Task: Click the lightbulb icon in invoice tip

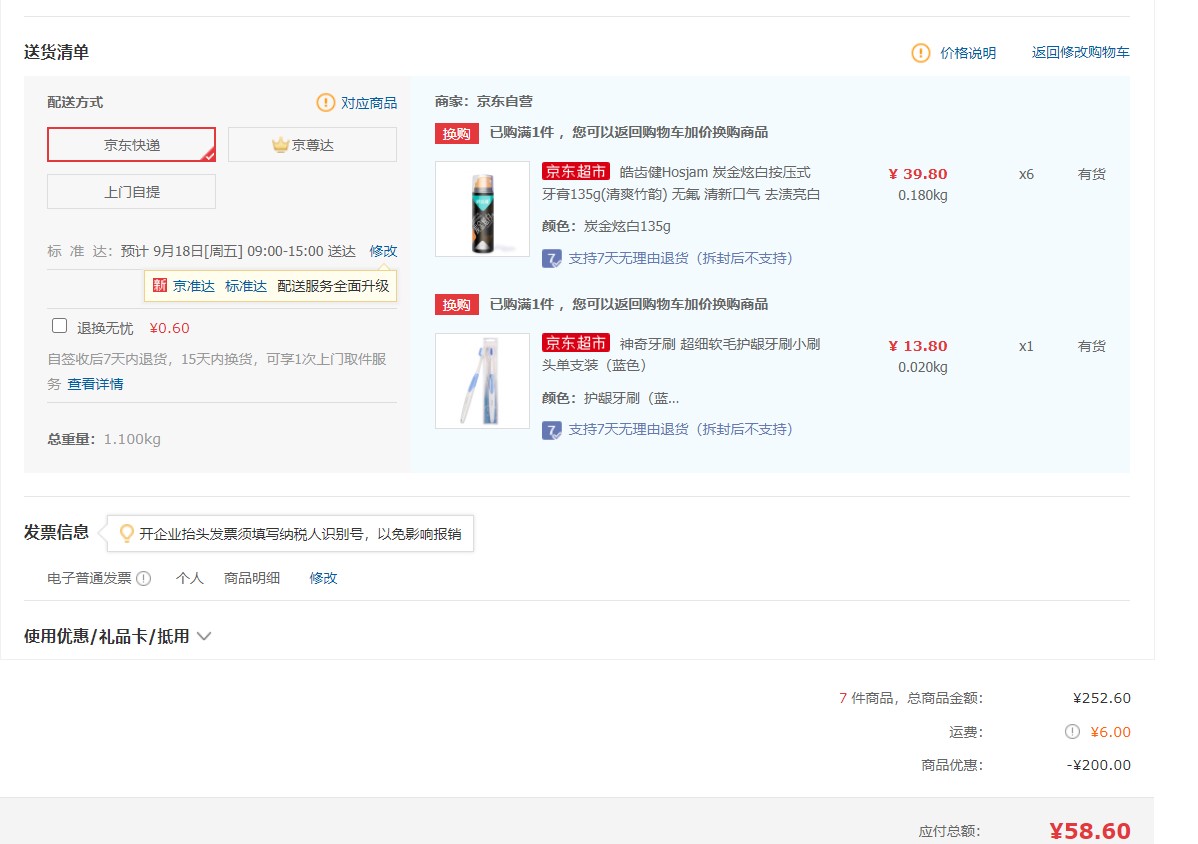Action: coord(127,533)
